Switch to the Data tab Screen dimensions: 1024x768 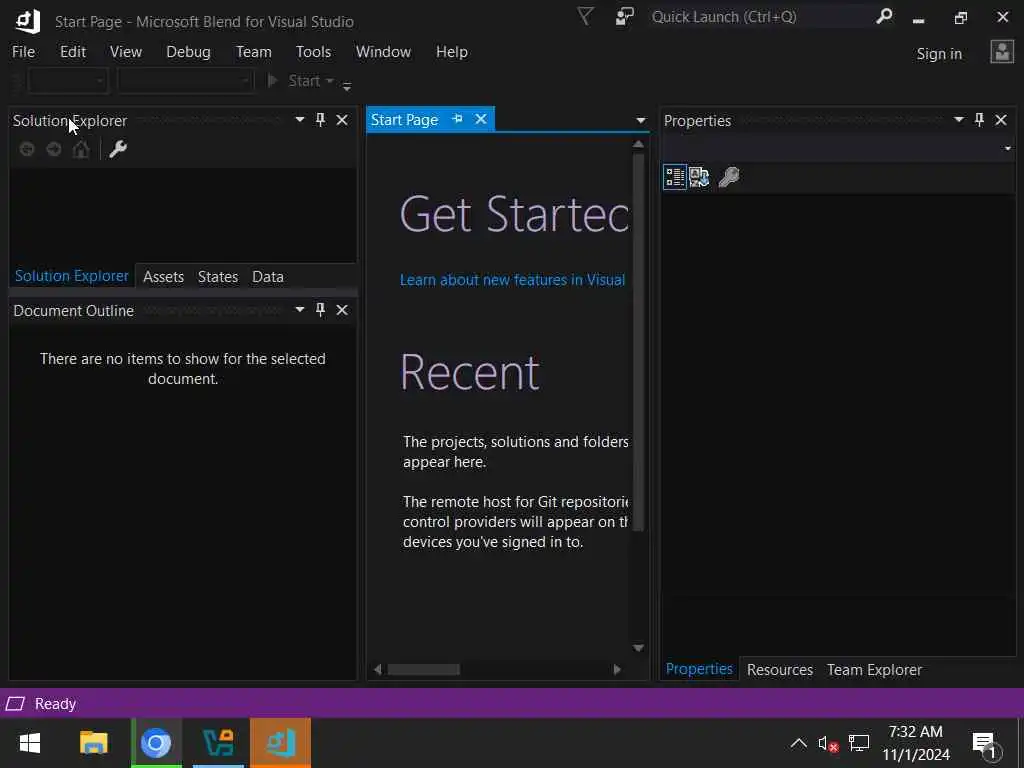coord(268,277)
